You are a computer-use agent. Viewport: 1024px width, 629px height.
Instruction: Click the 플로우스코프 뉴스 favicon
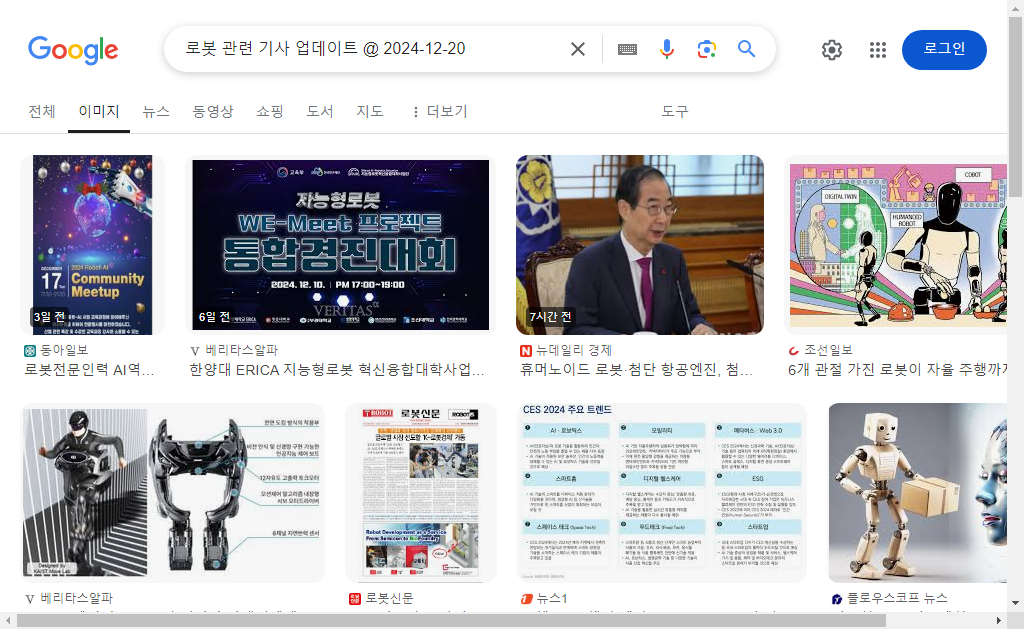coord(837,598)
